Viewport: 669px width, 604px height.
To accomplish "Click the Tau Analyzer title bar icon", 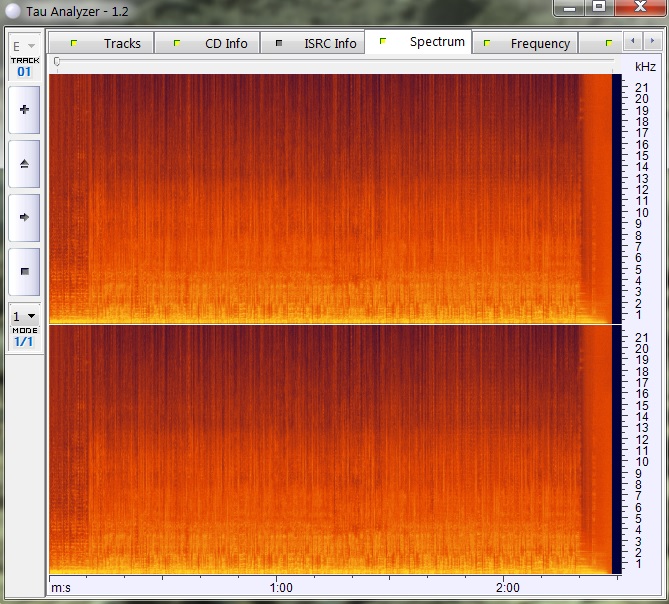I will 12,8.
